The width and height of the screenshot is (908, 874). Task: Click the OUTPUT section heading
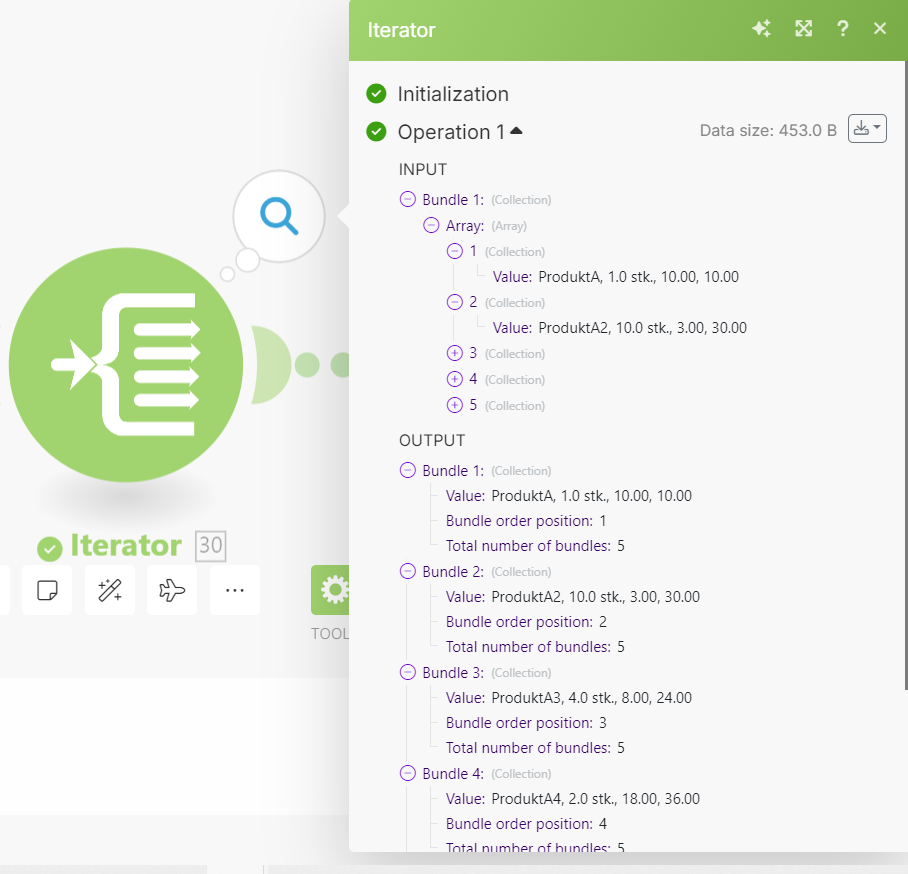point(432,441)
